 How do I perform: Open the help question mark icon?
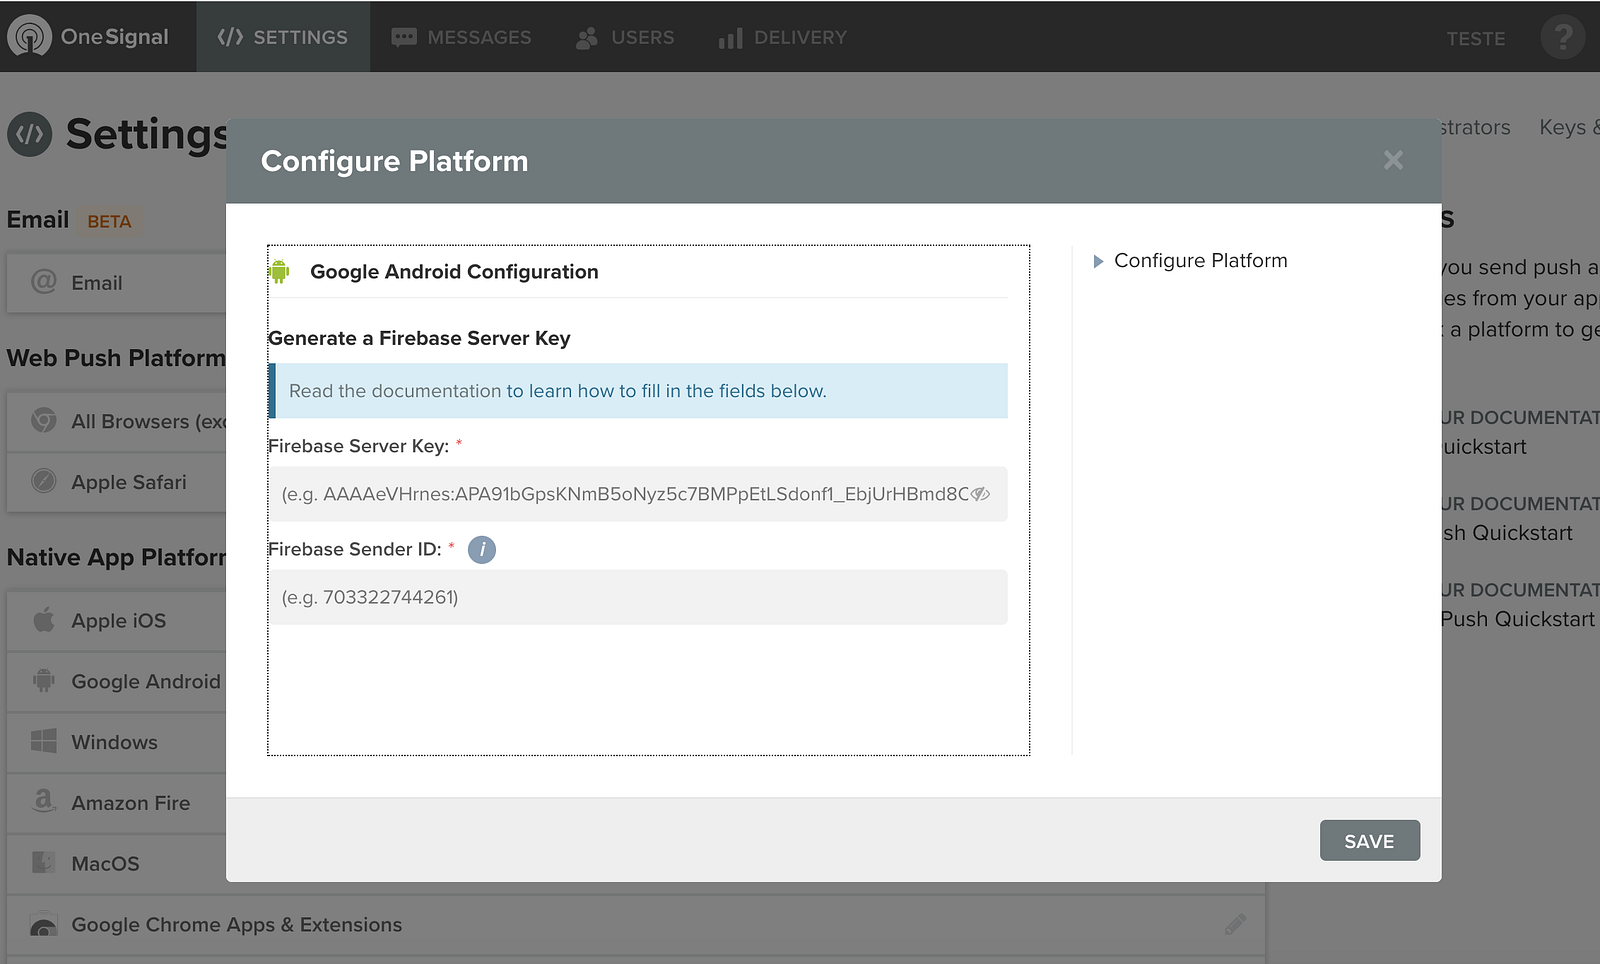tap(1563, 37)
